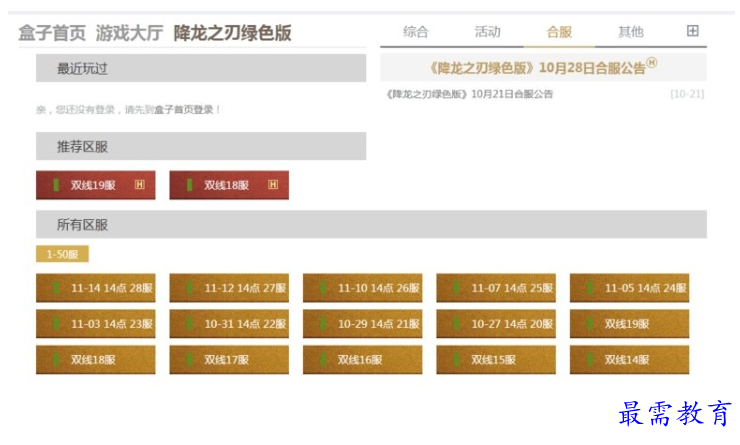Viewport: 740px width, 445px height.
Task: Enter server 10-31 14点 22服
Action: (x=229, y=324)
